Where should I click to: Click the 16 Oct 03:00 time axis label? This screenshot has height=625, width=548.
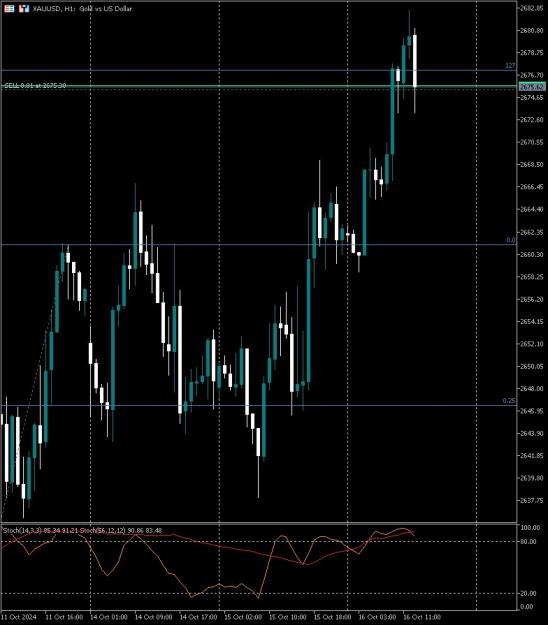point(377,617)
